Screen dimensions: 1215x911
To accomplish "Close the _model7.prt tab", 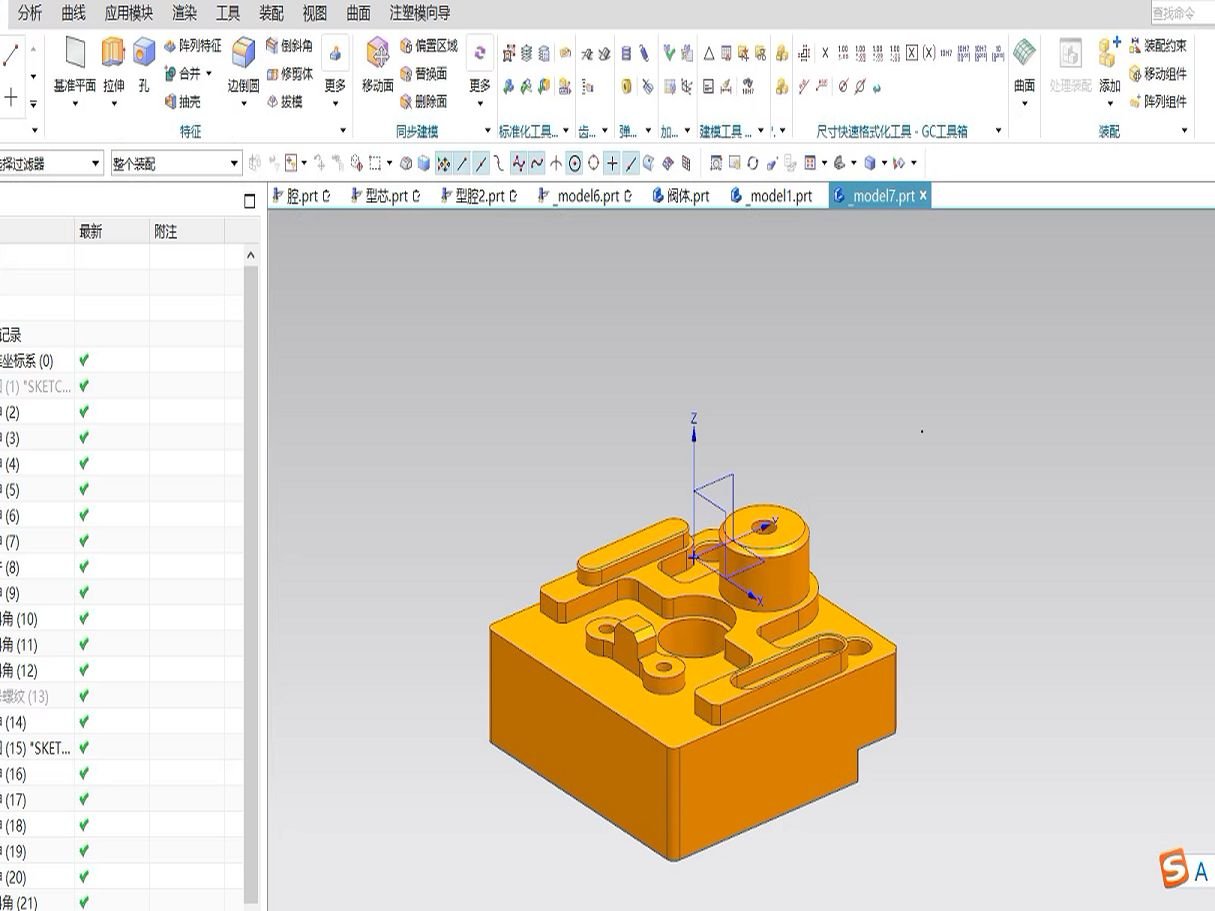I will pyautogui.click(x=923, y=196).
